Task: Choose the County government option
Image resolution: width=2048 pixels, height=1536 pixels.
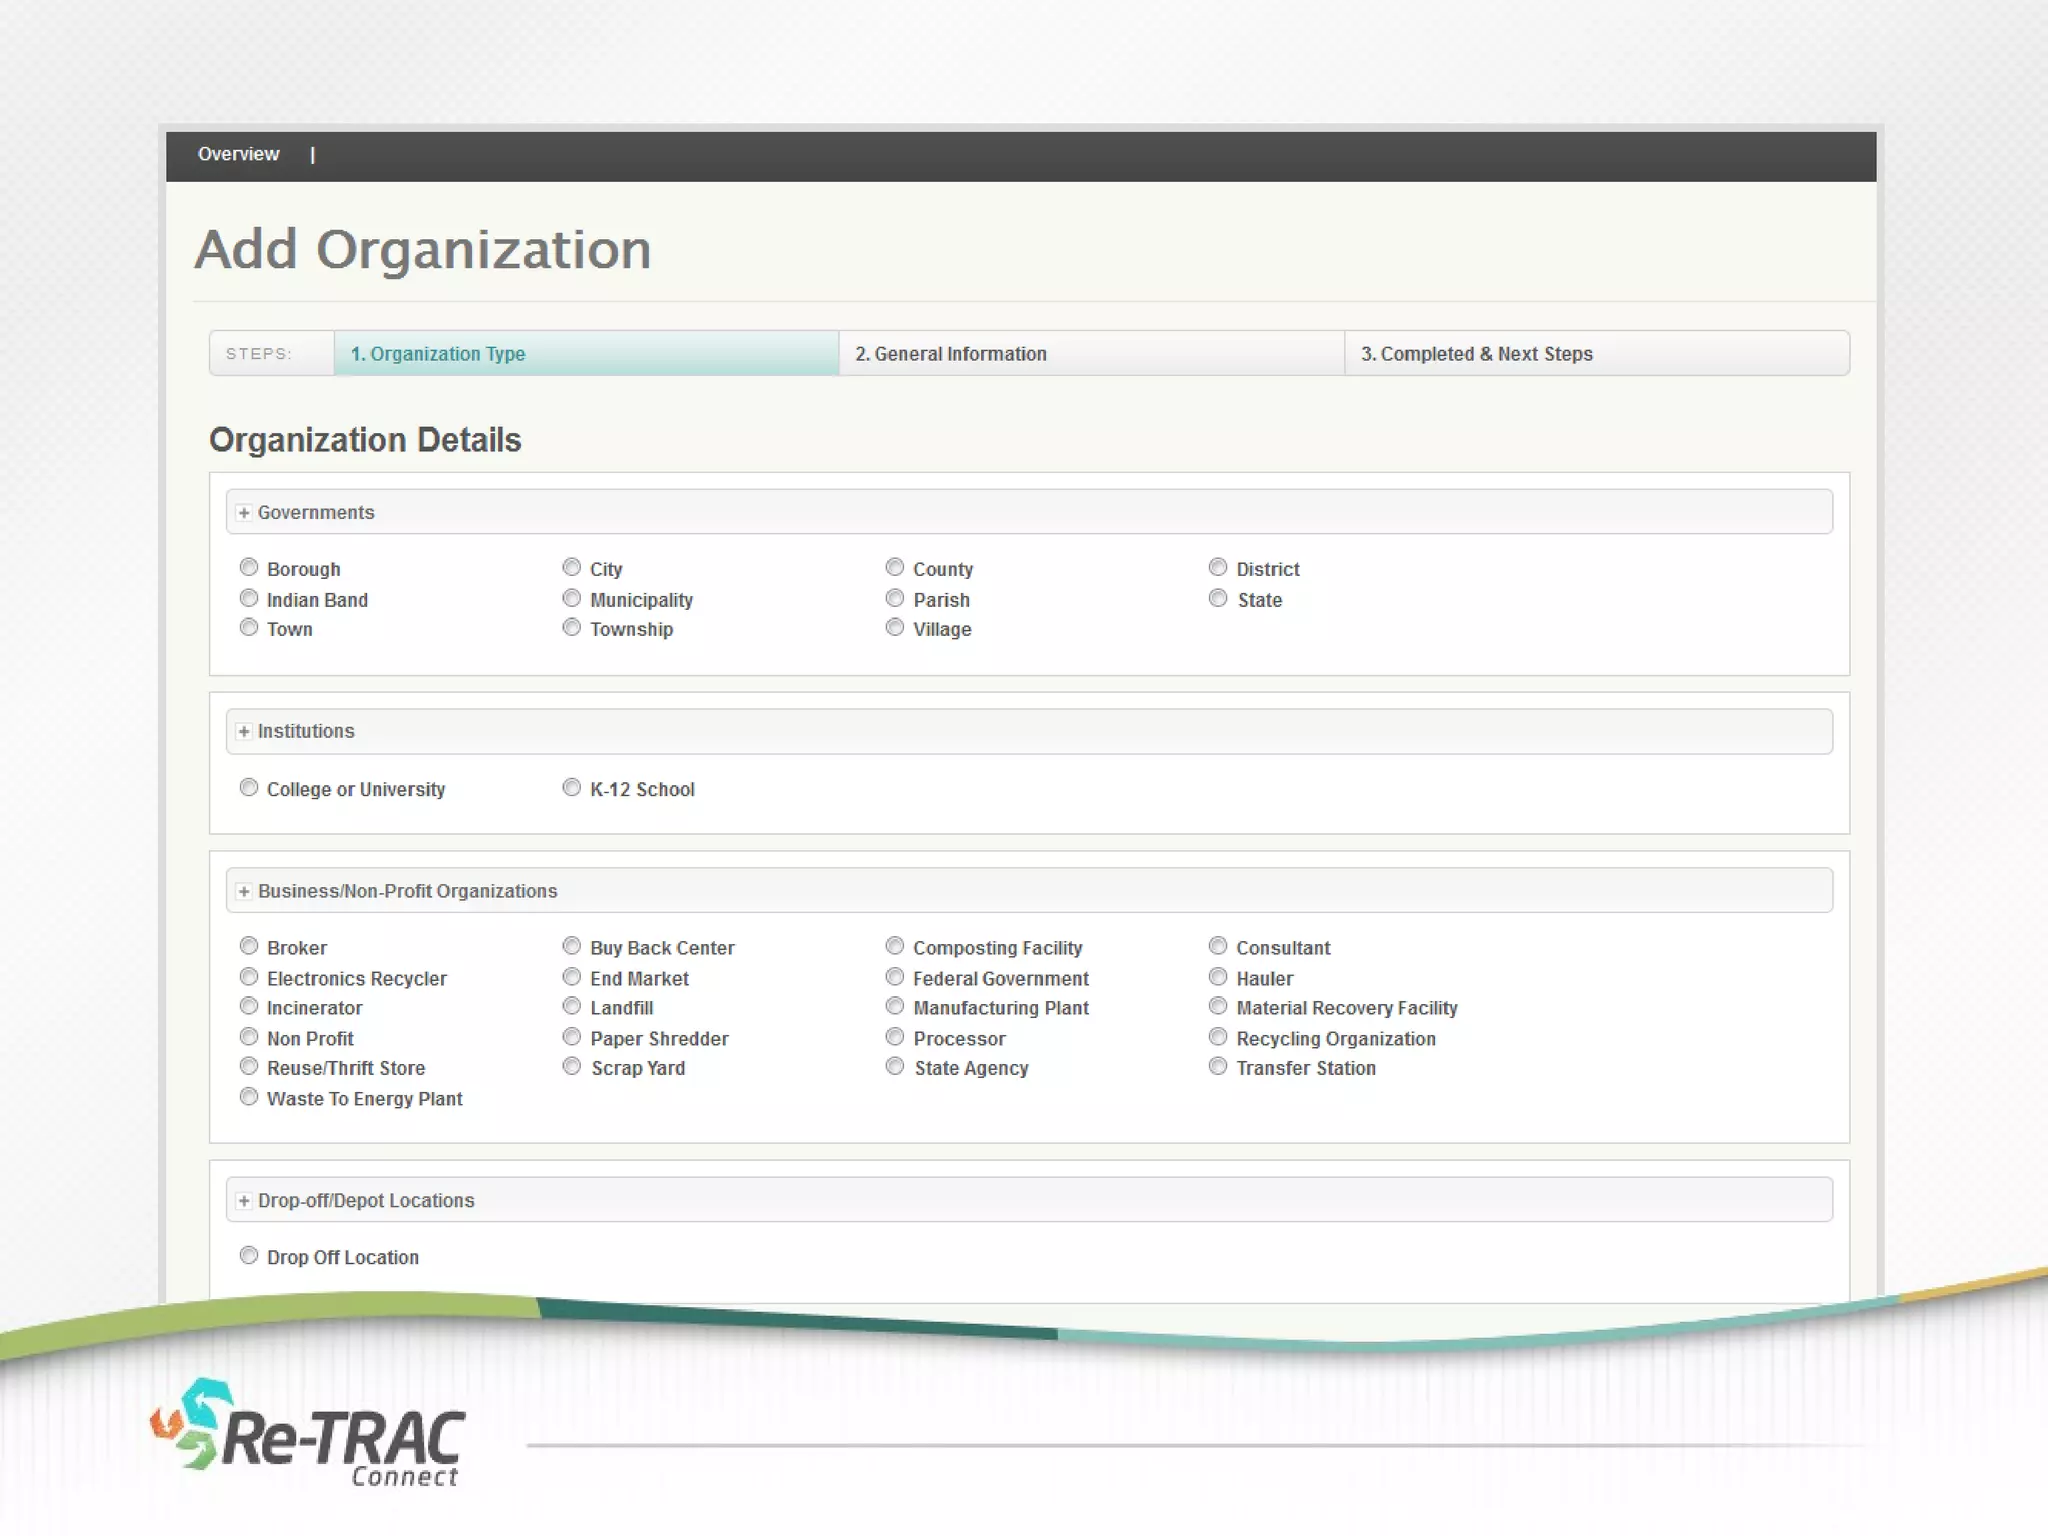Action: point(895,568)
